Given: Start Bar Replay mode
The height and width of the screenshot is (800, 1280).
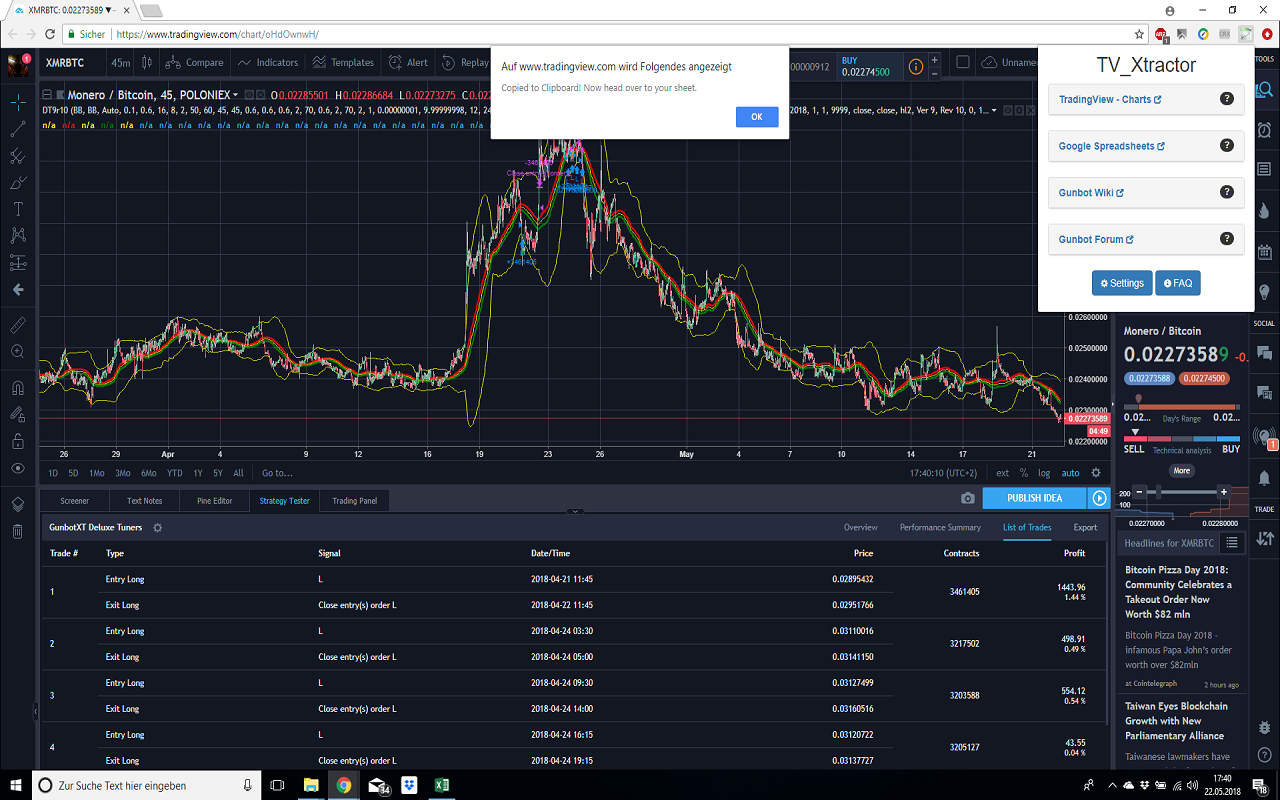Looking at the screenshot, I should pos(466,61).
